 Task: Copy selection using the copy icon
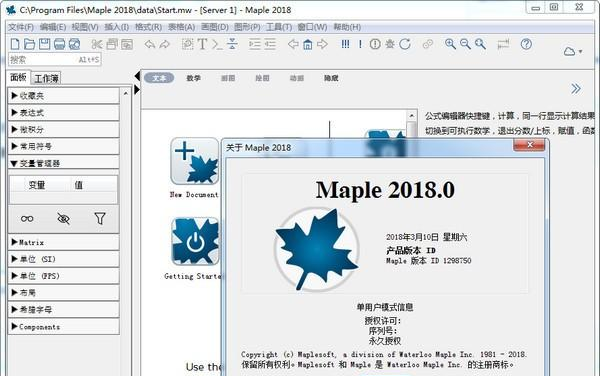[112, 44]
